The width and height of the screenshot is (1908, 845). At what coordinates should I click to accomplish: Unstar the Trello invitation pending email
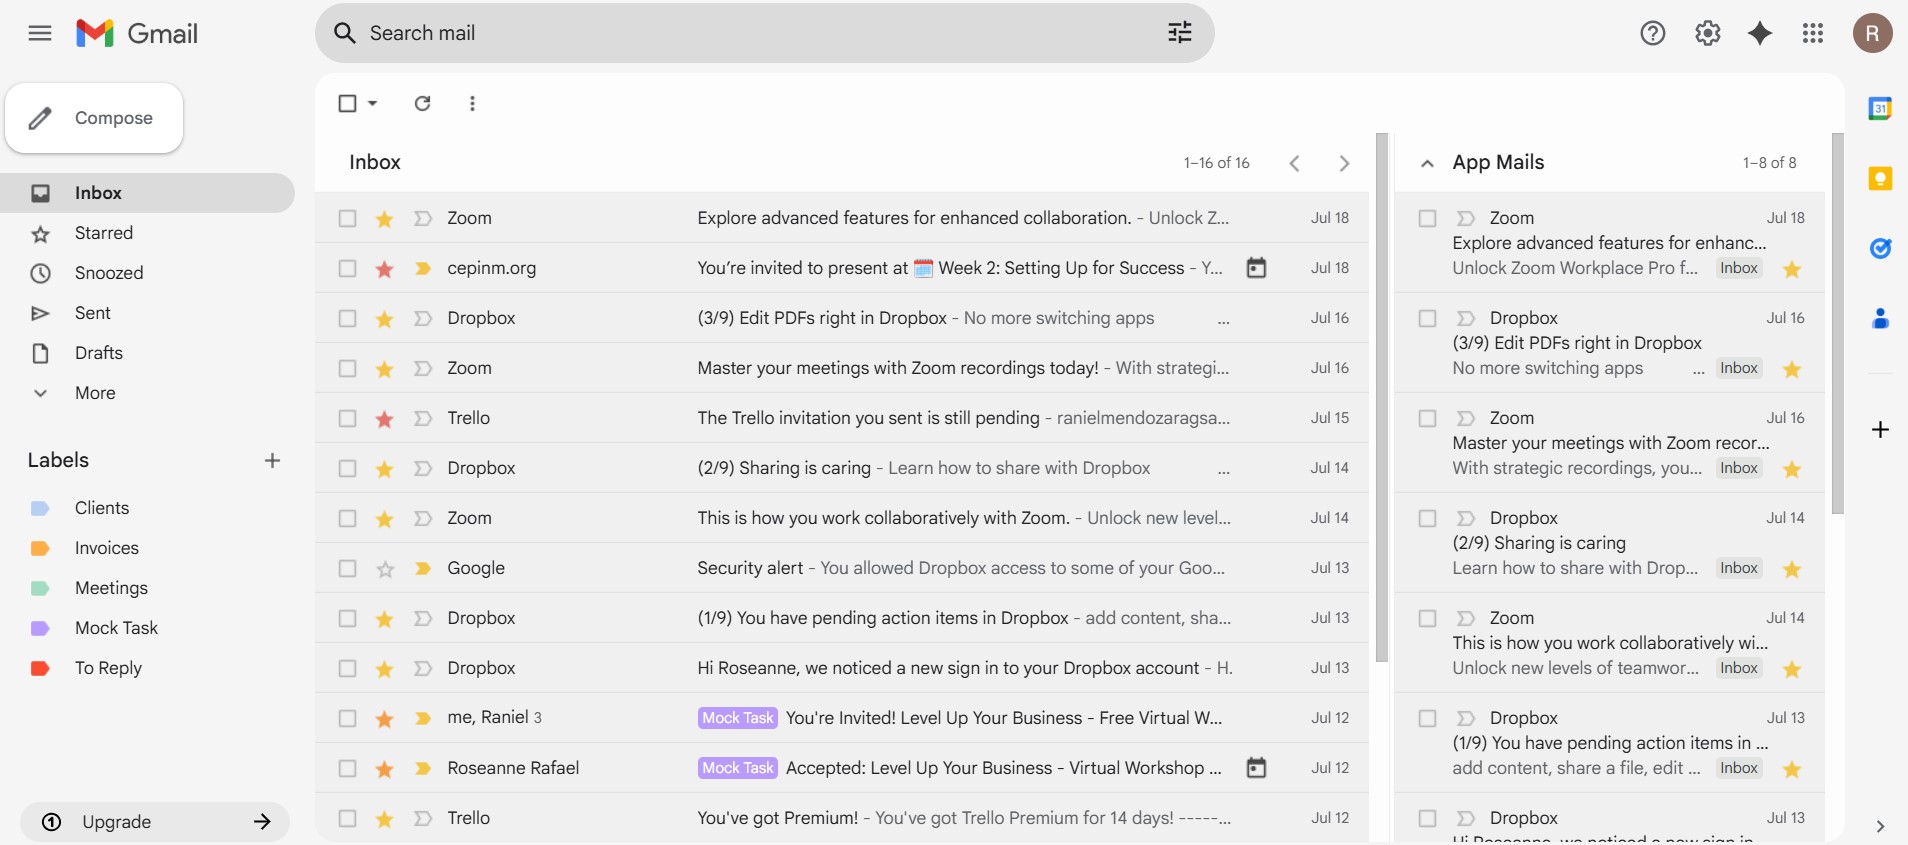tap(385, 418)
